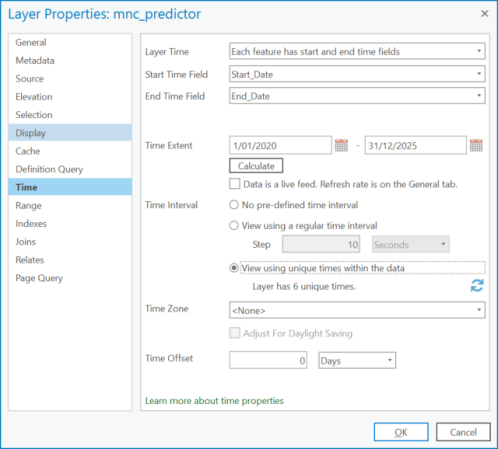
Task: Select No pre-defined time interval option
Action: pyautogui.click(x=234, y=205)
